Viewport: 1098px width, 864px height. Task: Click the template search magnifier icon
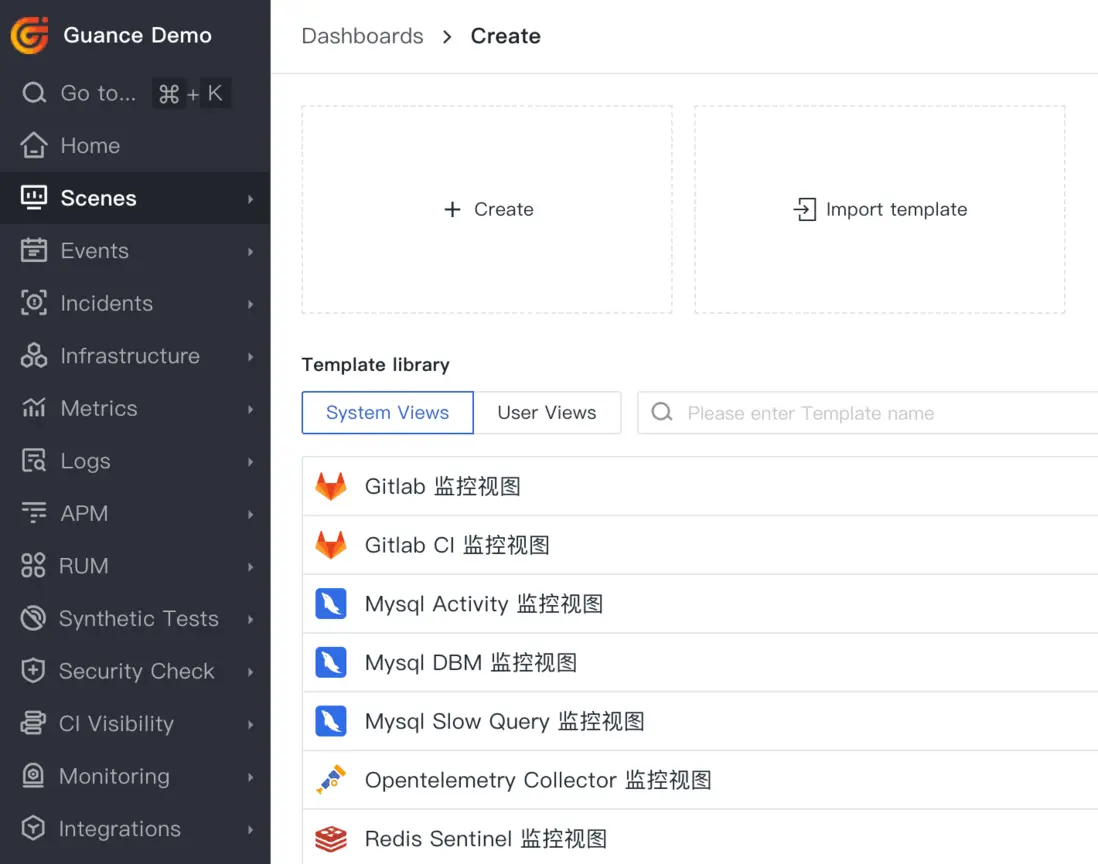click(x=662, y=412)
